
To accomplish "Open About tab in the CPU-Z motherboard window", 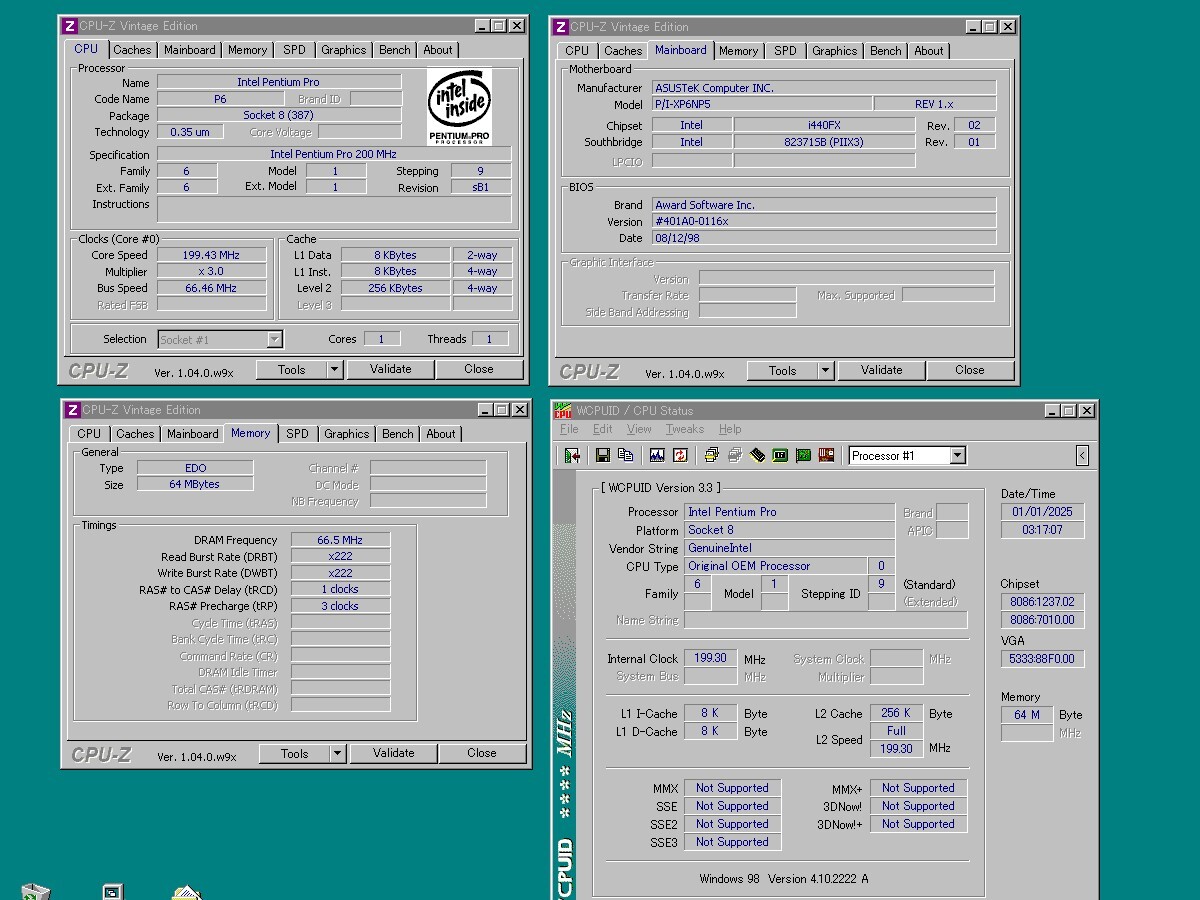I will pos(928,51).
